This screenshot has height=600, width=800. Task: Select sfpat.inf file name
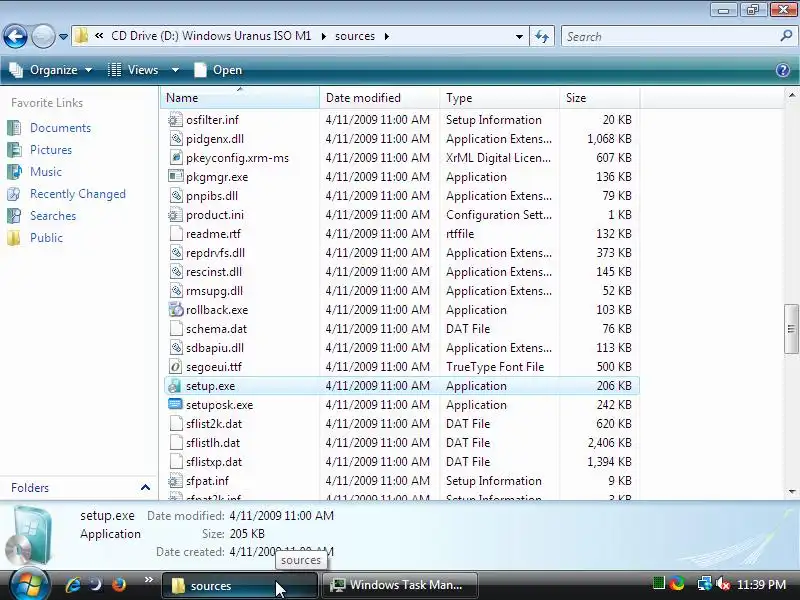[207, 481]
